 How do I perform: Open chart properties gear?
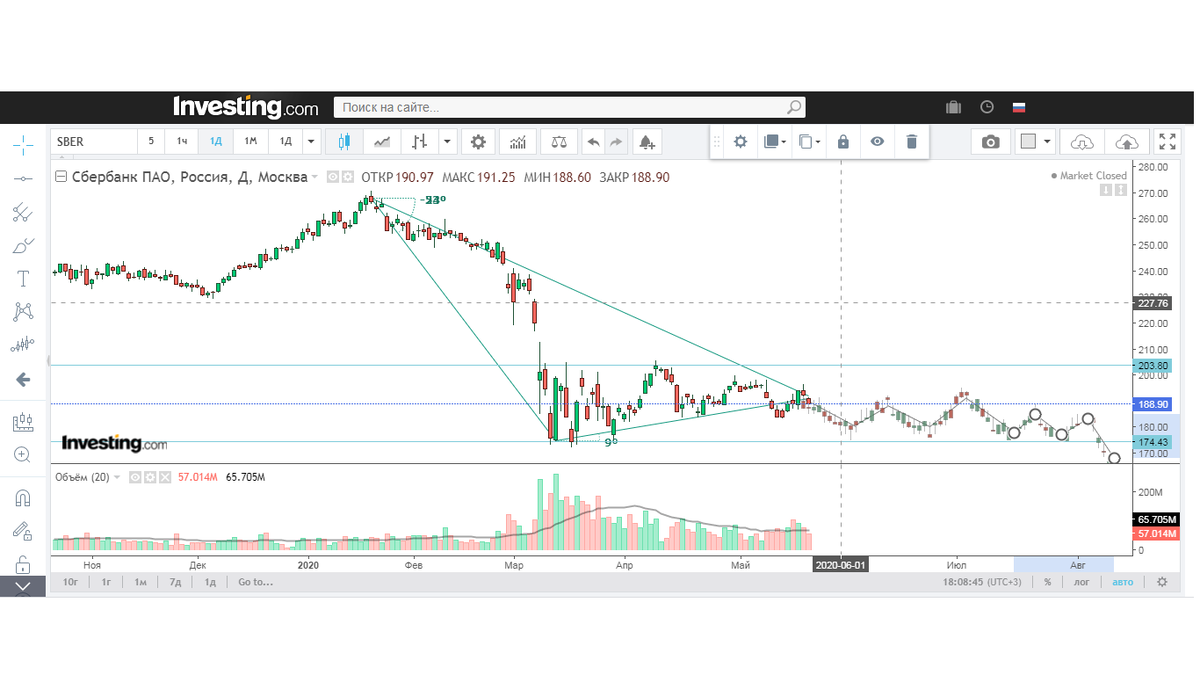pyautogui.click(x=478, y=142)
